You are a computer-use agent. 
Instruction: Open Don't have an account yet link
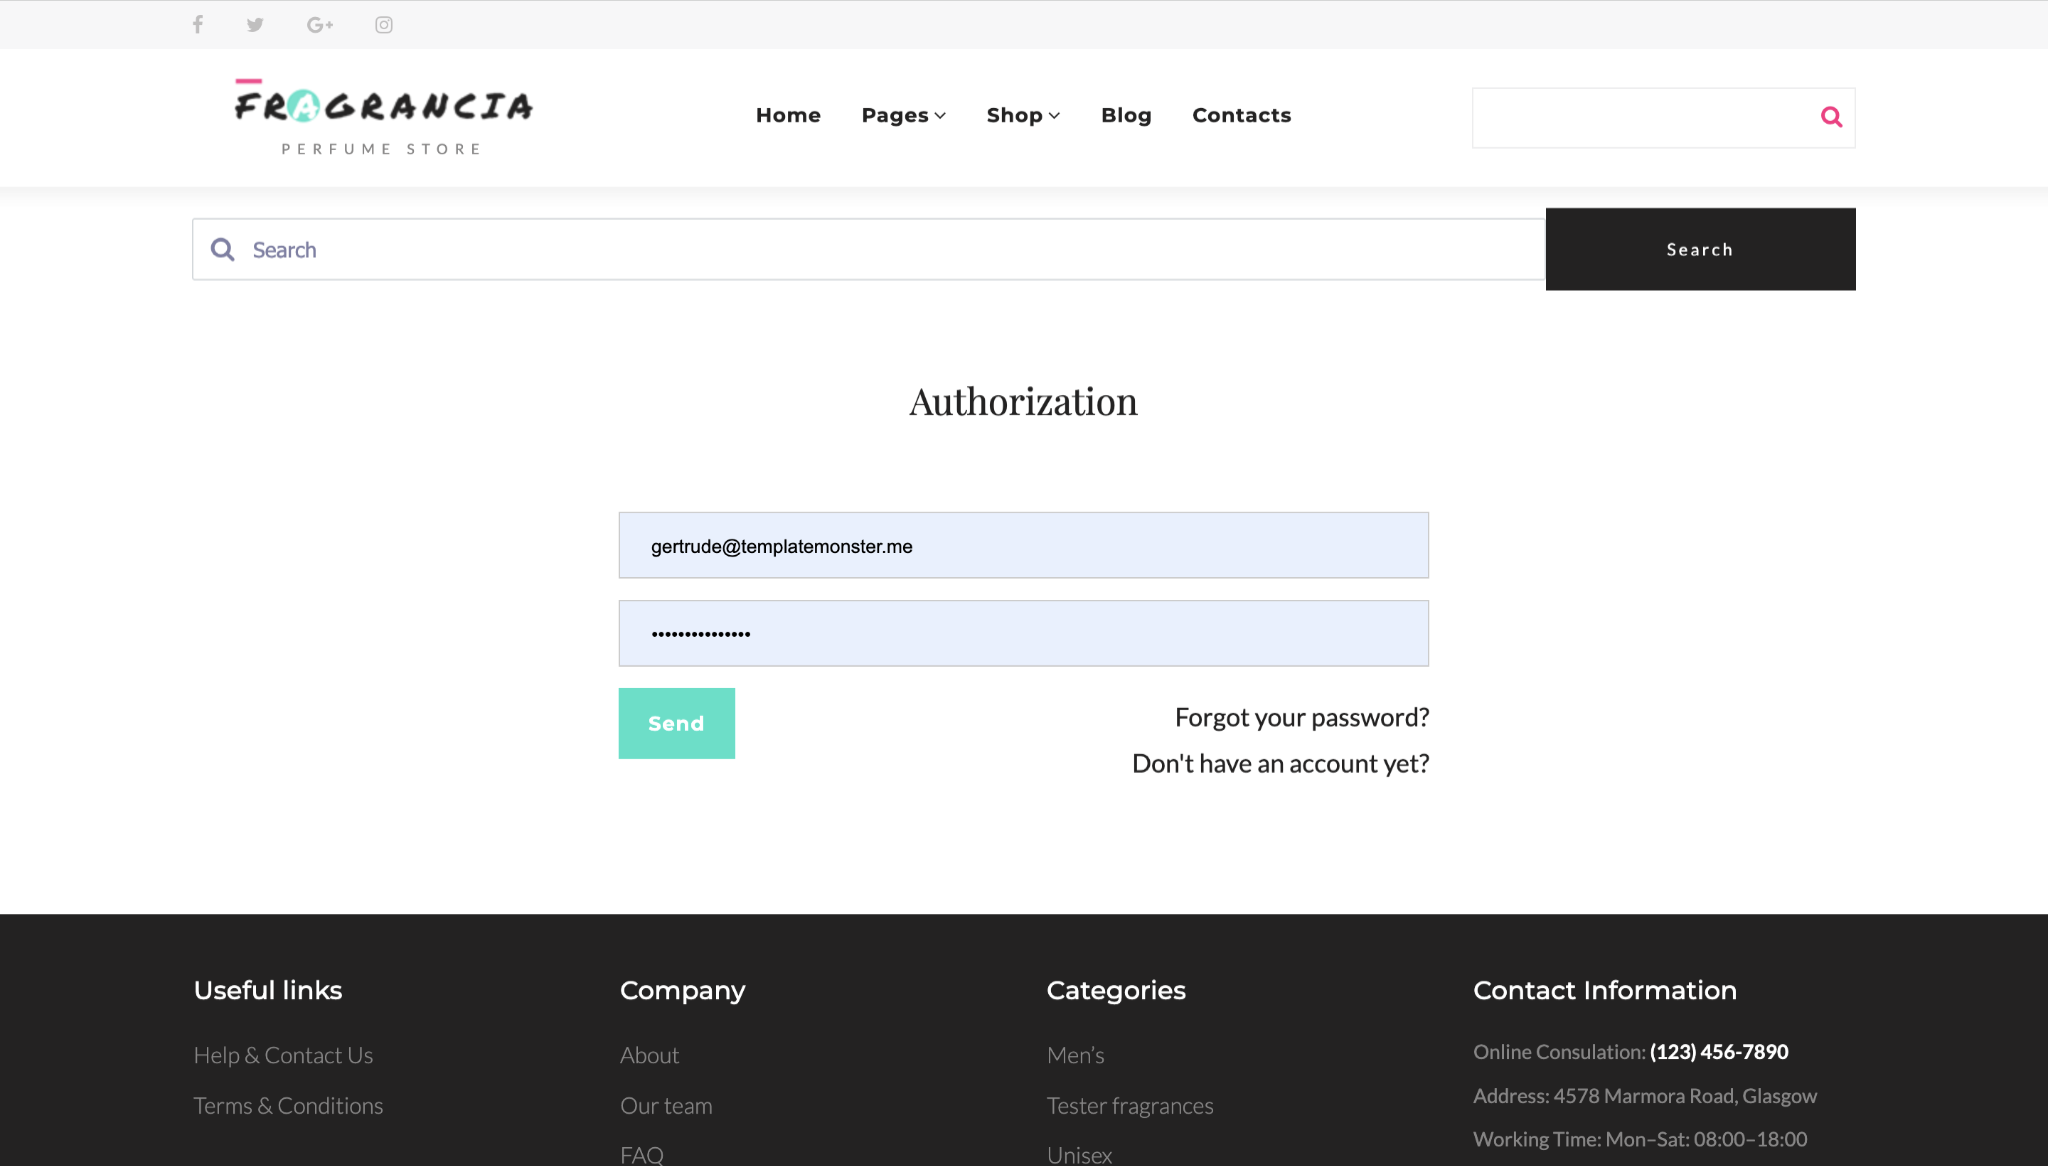[x=1280, y=764]
